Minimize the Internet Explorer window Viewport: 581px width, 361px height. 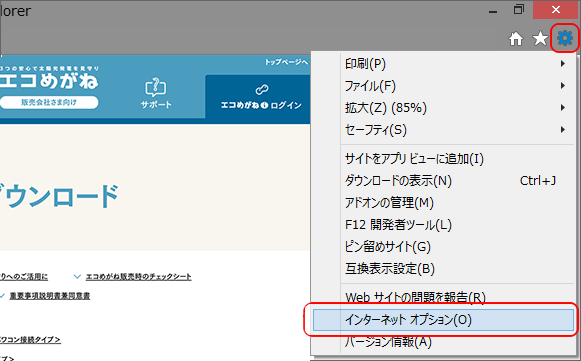point(493,11)
